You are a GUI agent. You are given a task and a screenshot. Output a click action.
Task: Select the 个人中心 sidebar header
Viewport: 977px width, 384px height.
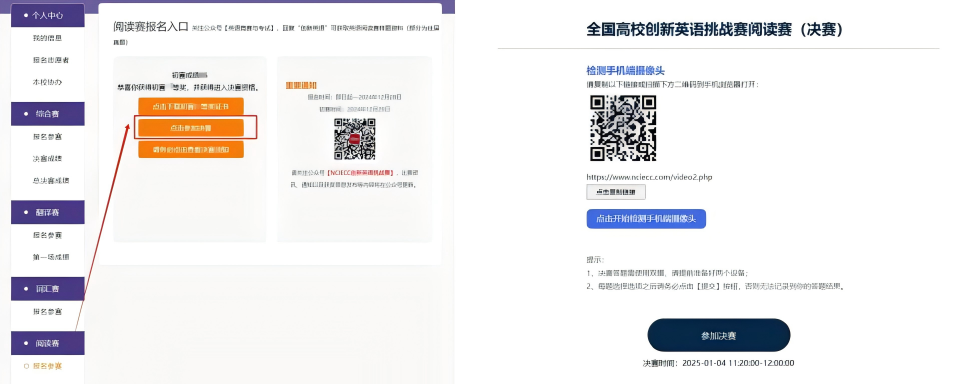[x=47, y=15]
